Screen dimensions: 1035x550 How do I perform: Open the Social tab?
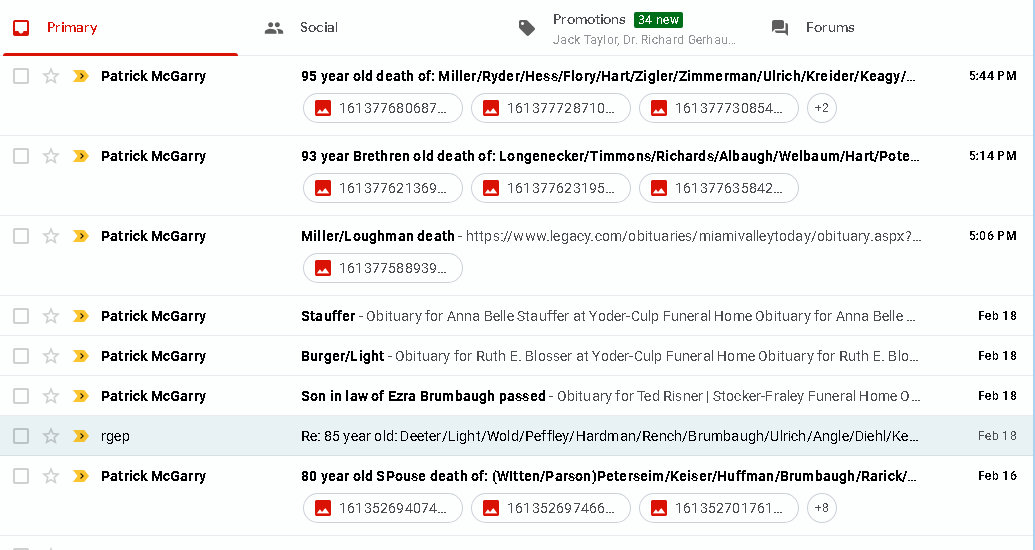[x=318, y=28]
